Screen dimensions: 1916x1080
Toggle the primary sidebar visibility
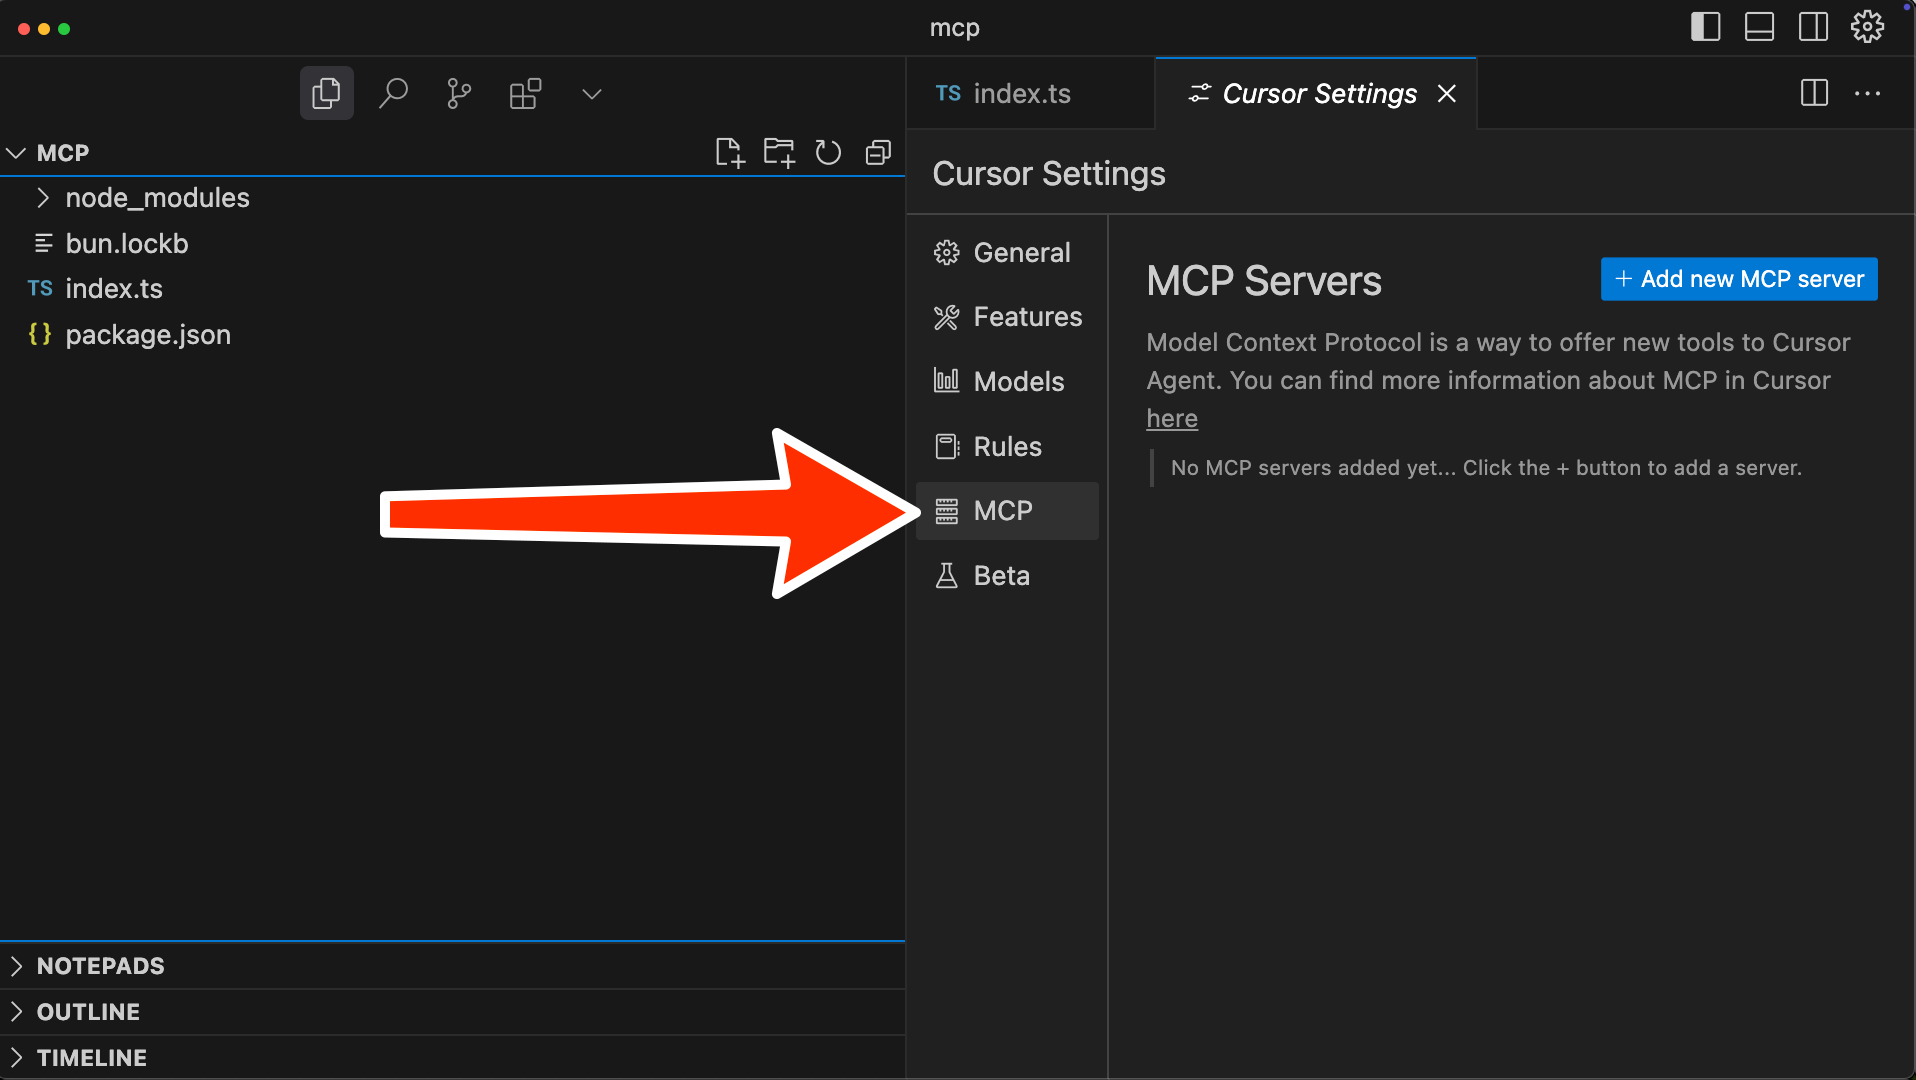point(1705,27)
